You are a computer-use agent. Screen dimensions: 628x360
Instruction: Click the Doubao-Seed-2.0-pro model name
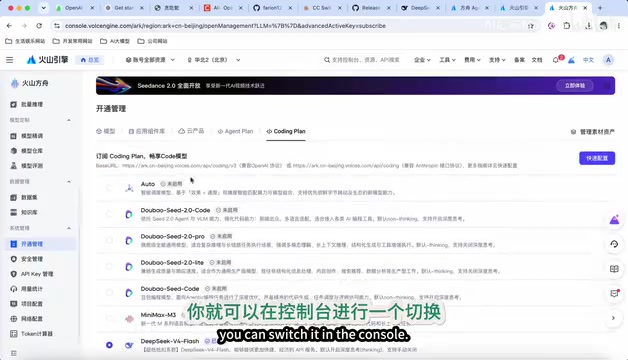(x=173, y=236)
